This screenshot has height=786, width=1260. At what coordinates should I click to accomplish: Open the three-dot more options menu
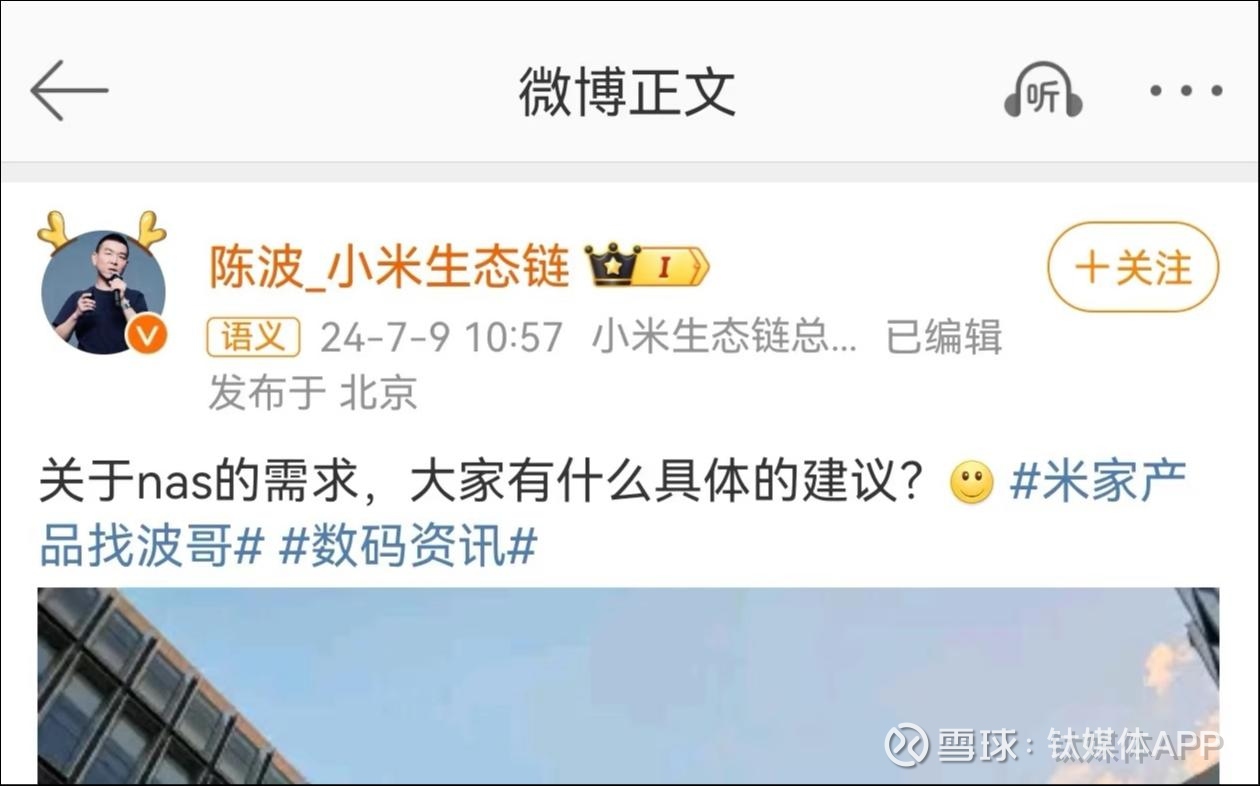[x=1185, y=91]
